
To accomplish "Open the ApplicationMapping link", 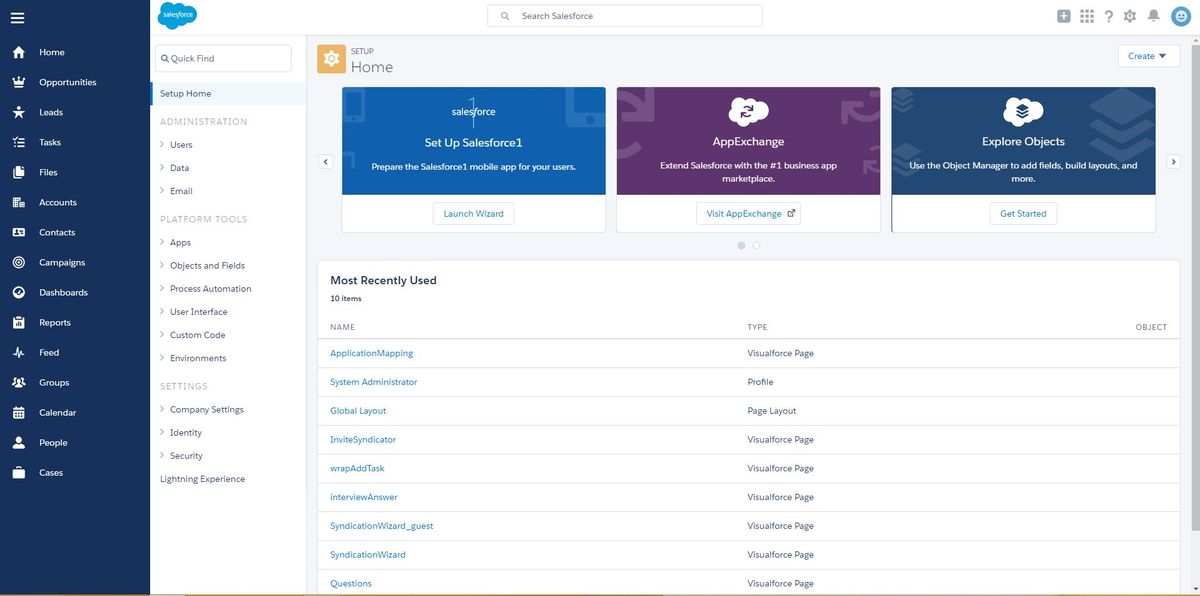I will point(371,353).
